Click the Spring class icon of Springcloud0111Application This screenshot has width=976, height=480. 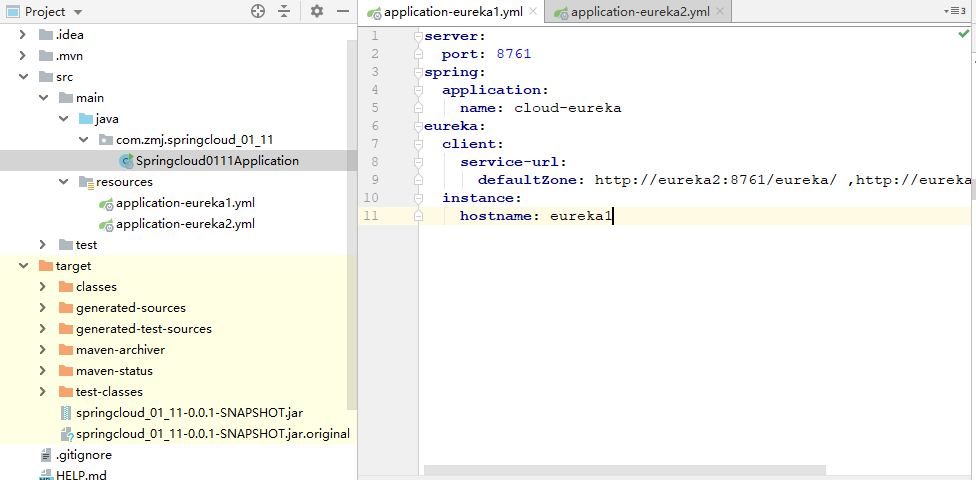click(x=126, y=161)
